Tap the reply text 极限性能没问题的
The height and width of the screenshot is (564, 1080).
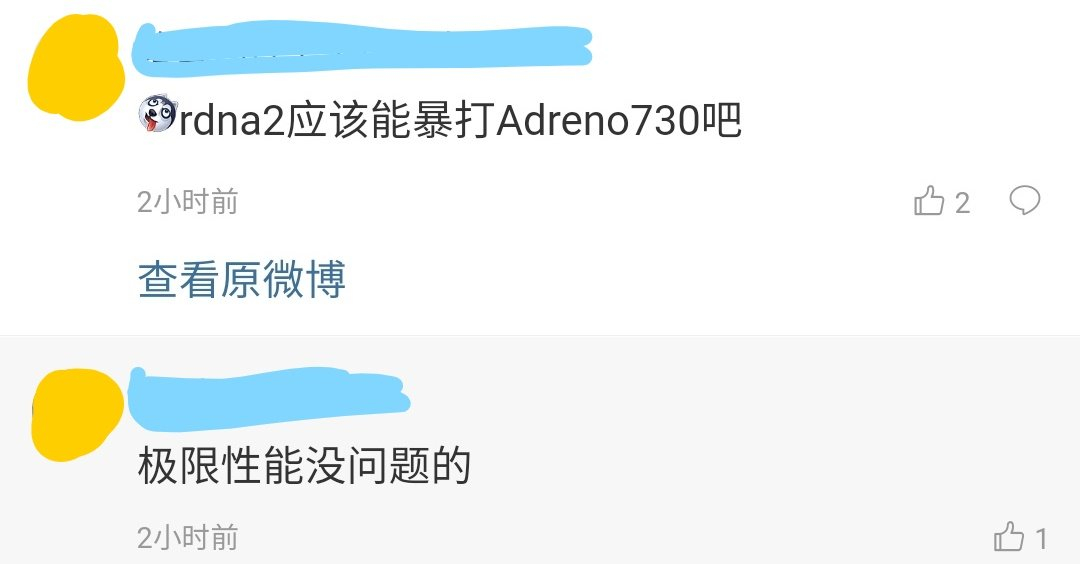(x=304, y=466)
